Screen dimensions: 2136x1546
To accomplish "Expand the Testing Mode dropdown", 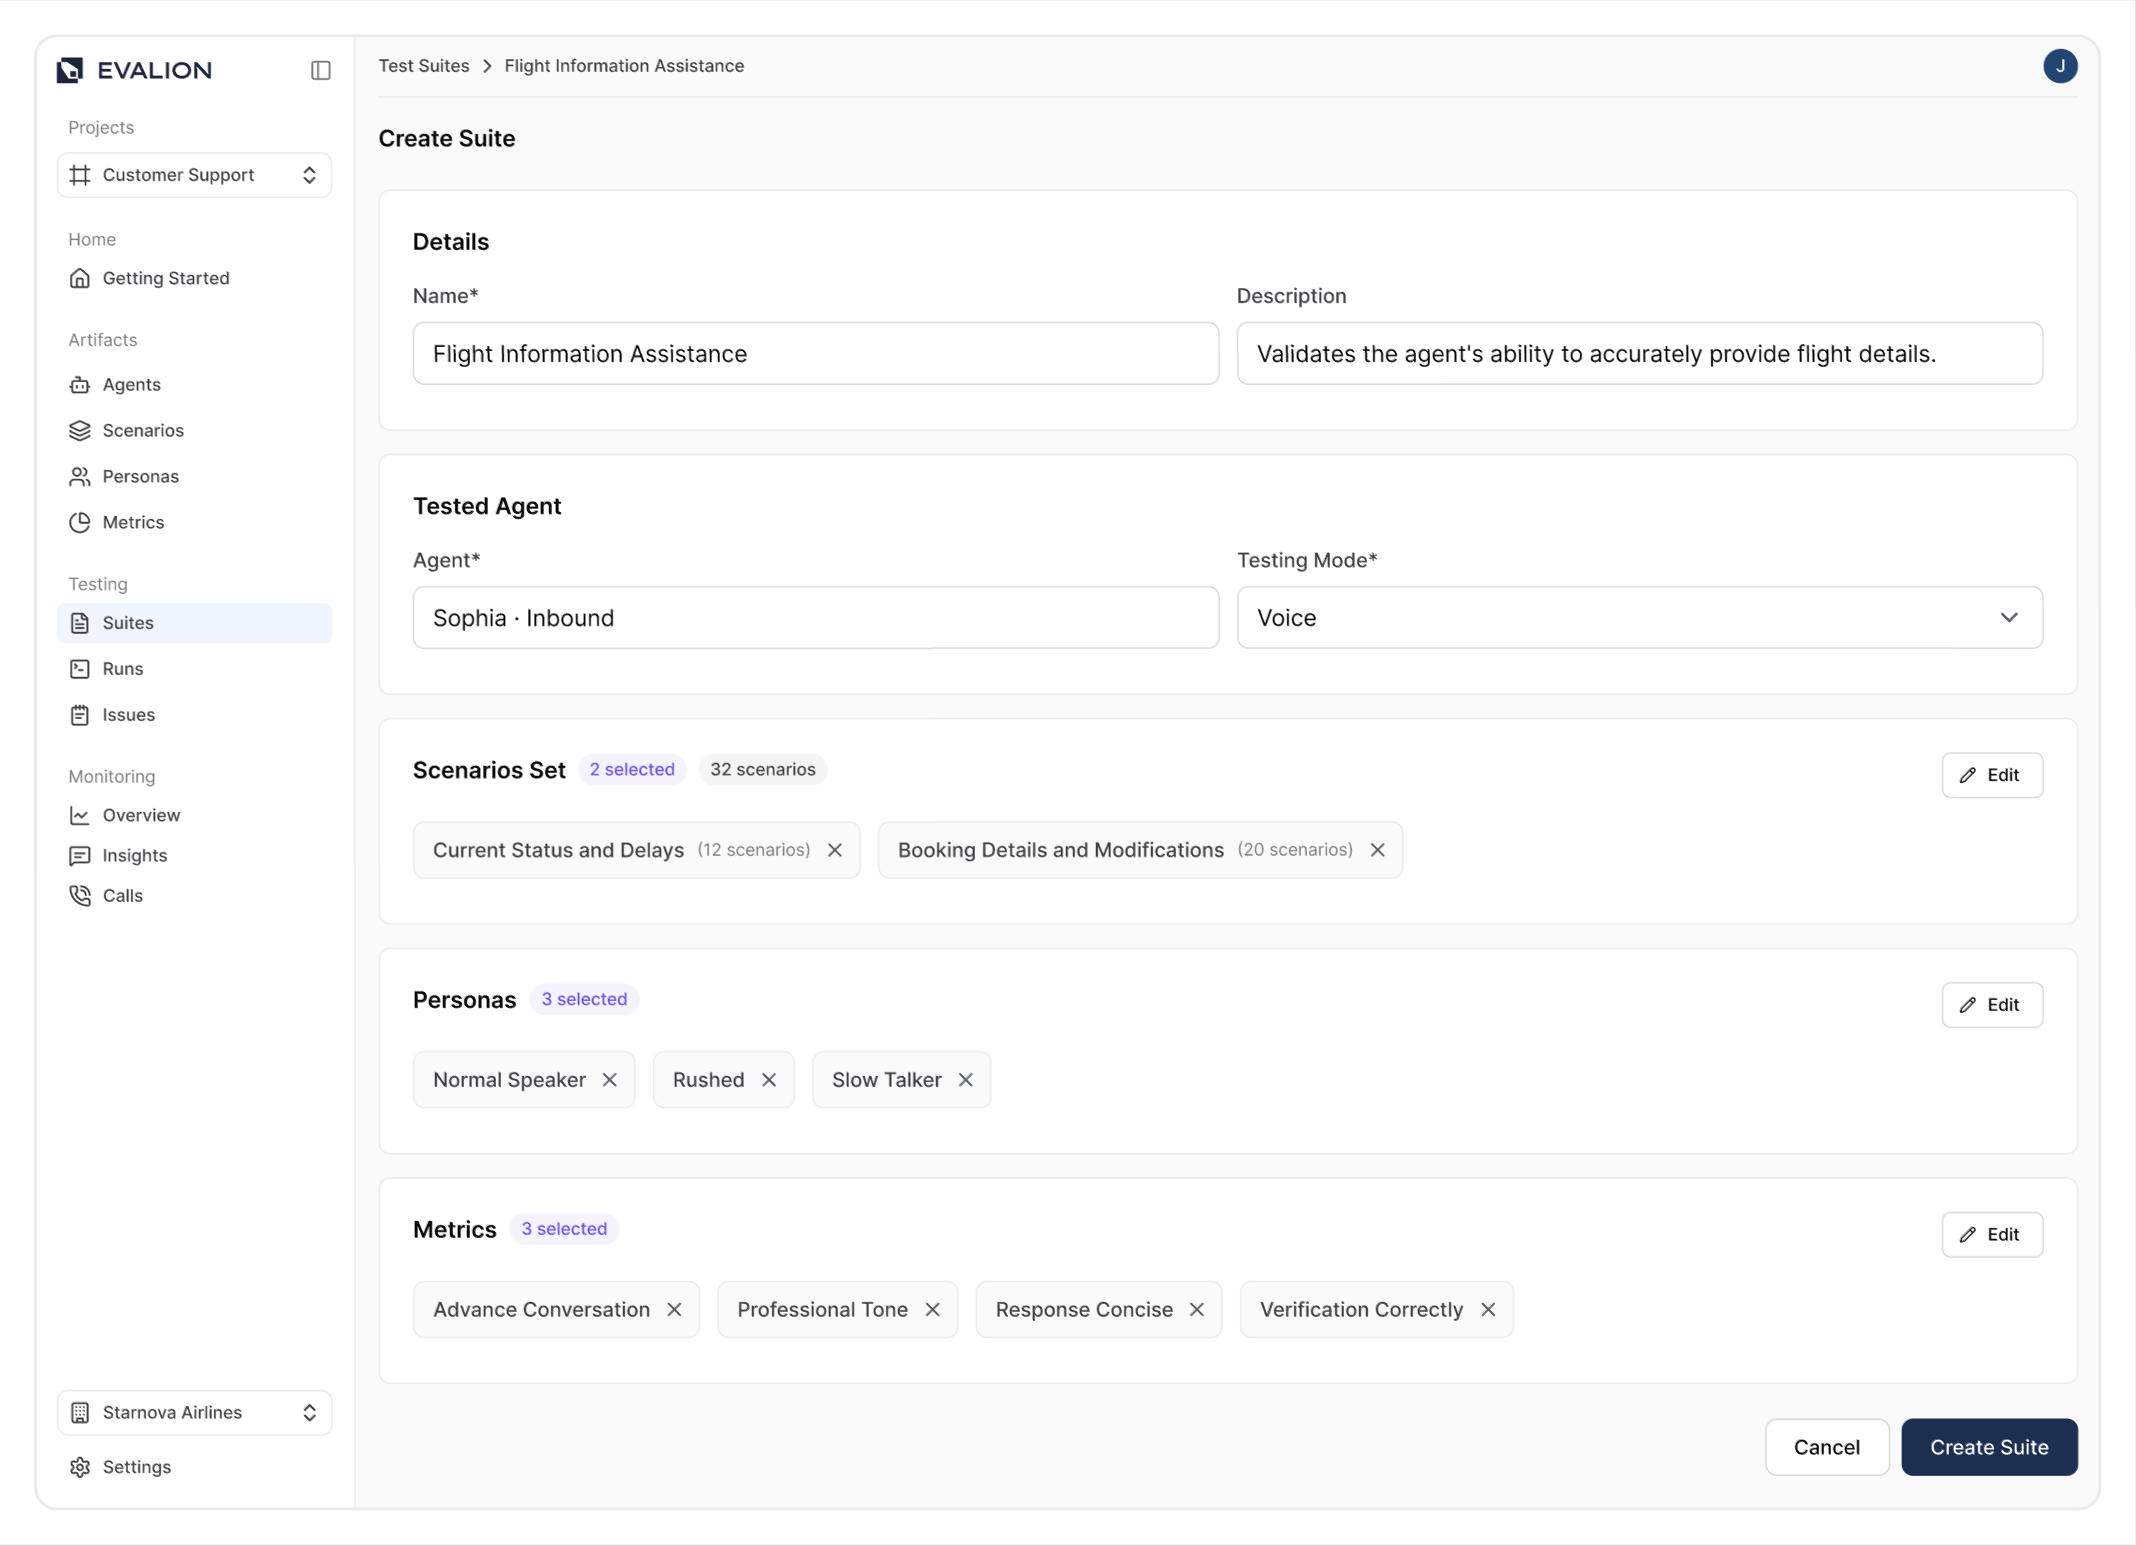I will pos(2011,618).
